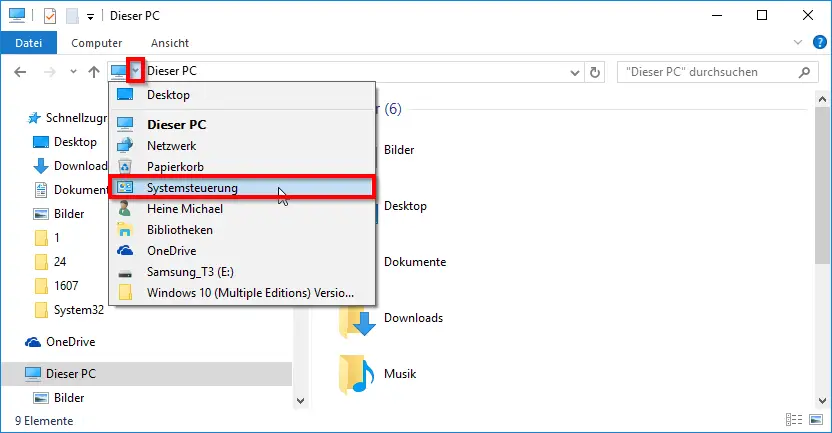Select Desktop in the address dropdown list
Viewport: 832px width, 433px height.
242,95
